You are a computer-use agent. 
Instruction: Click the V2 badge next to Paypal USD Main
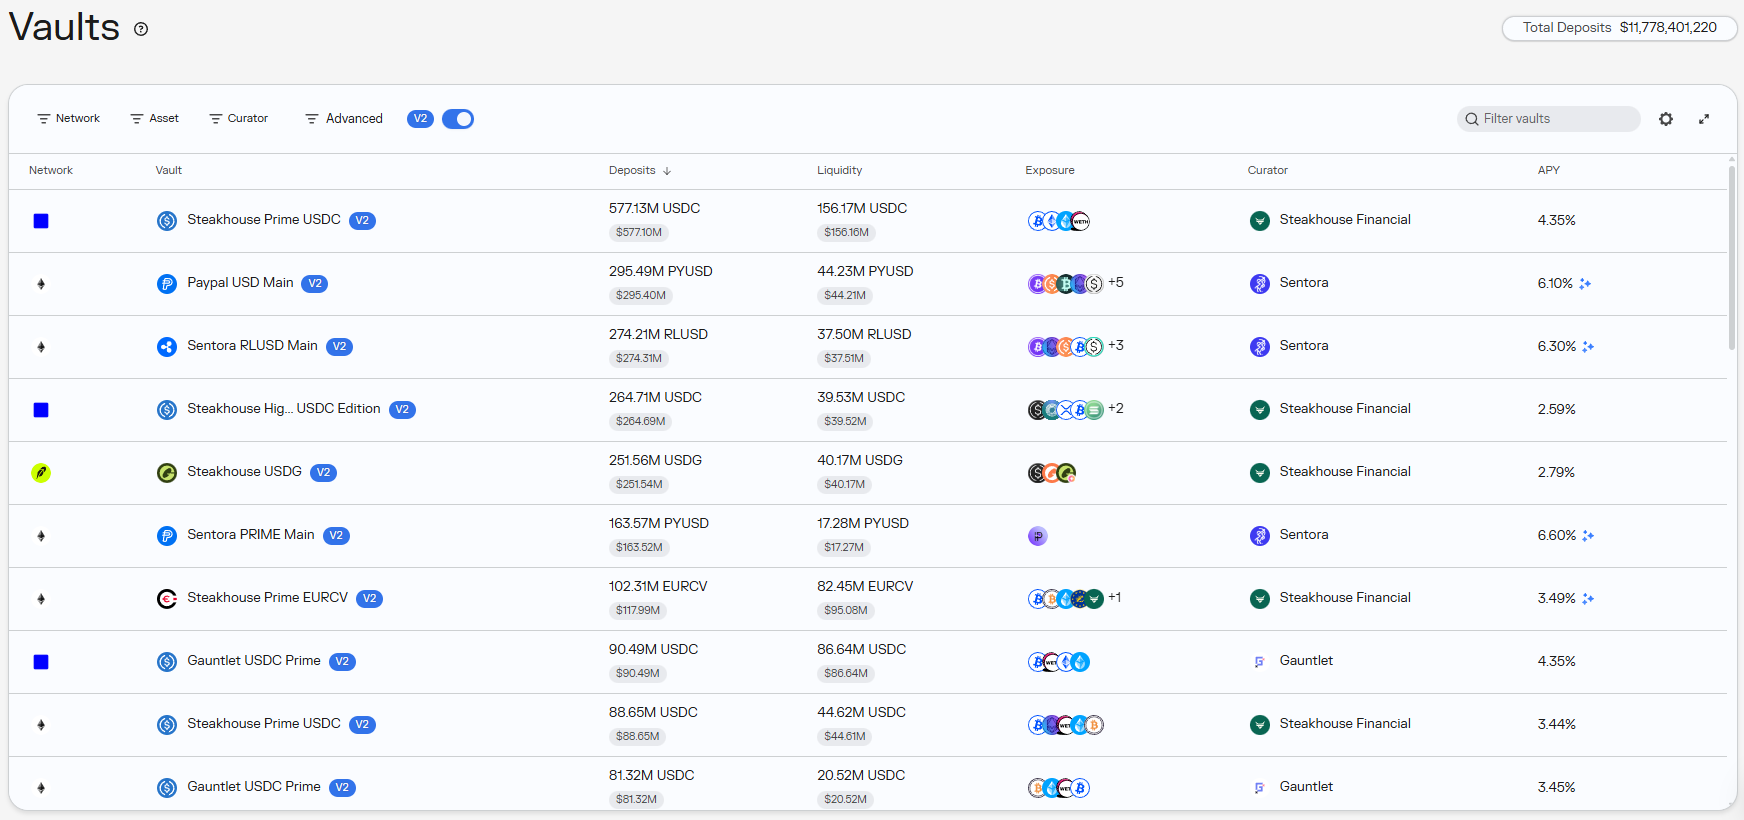click(x=315, y=284)
